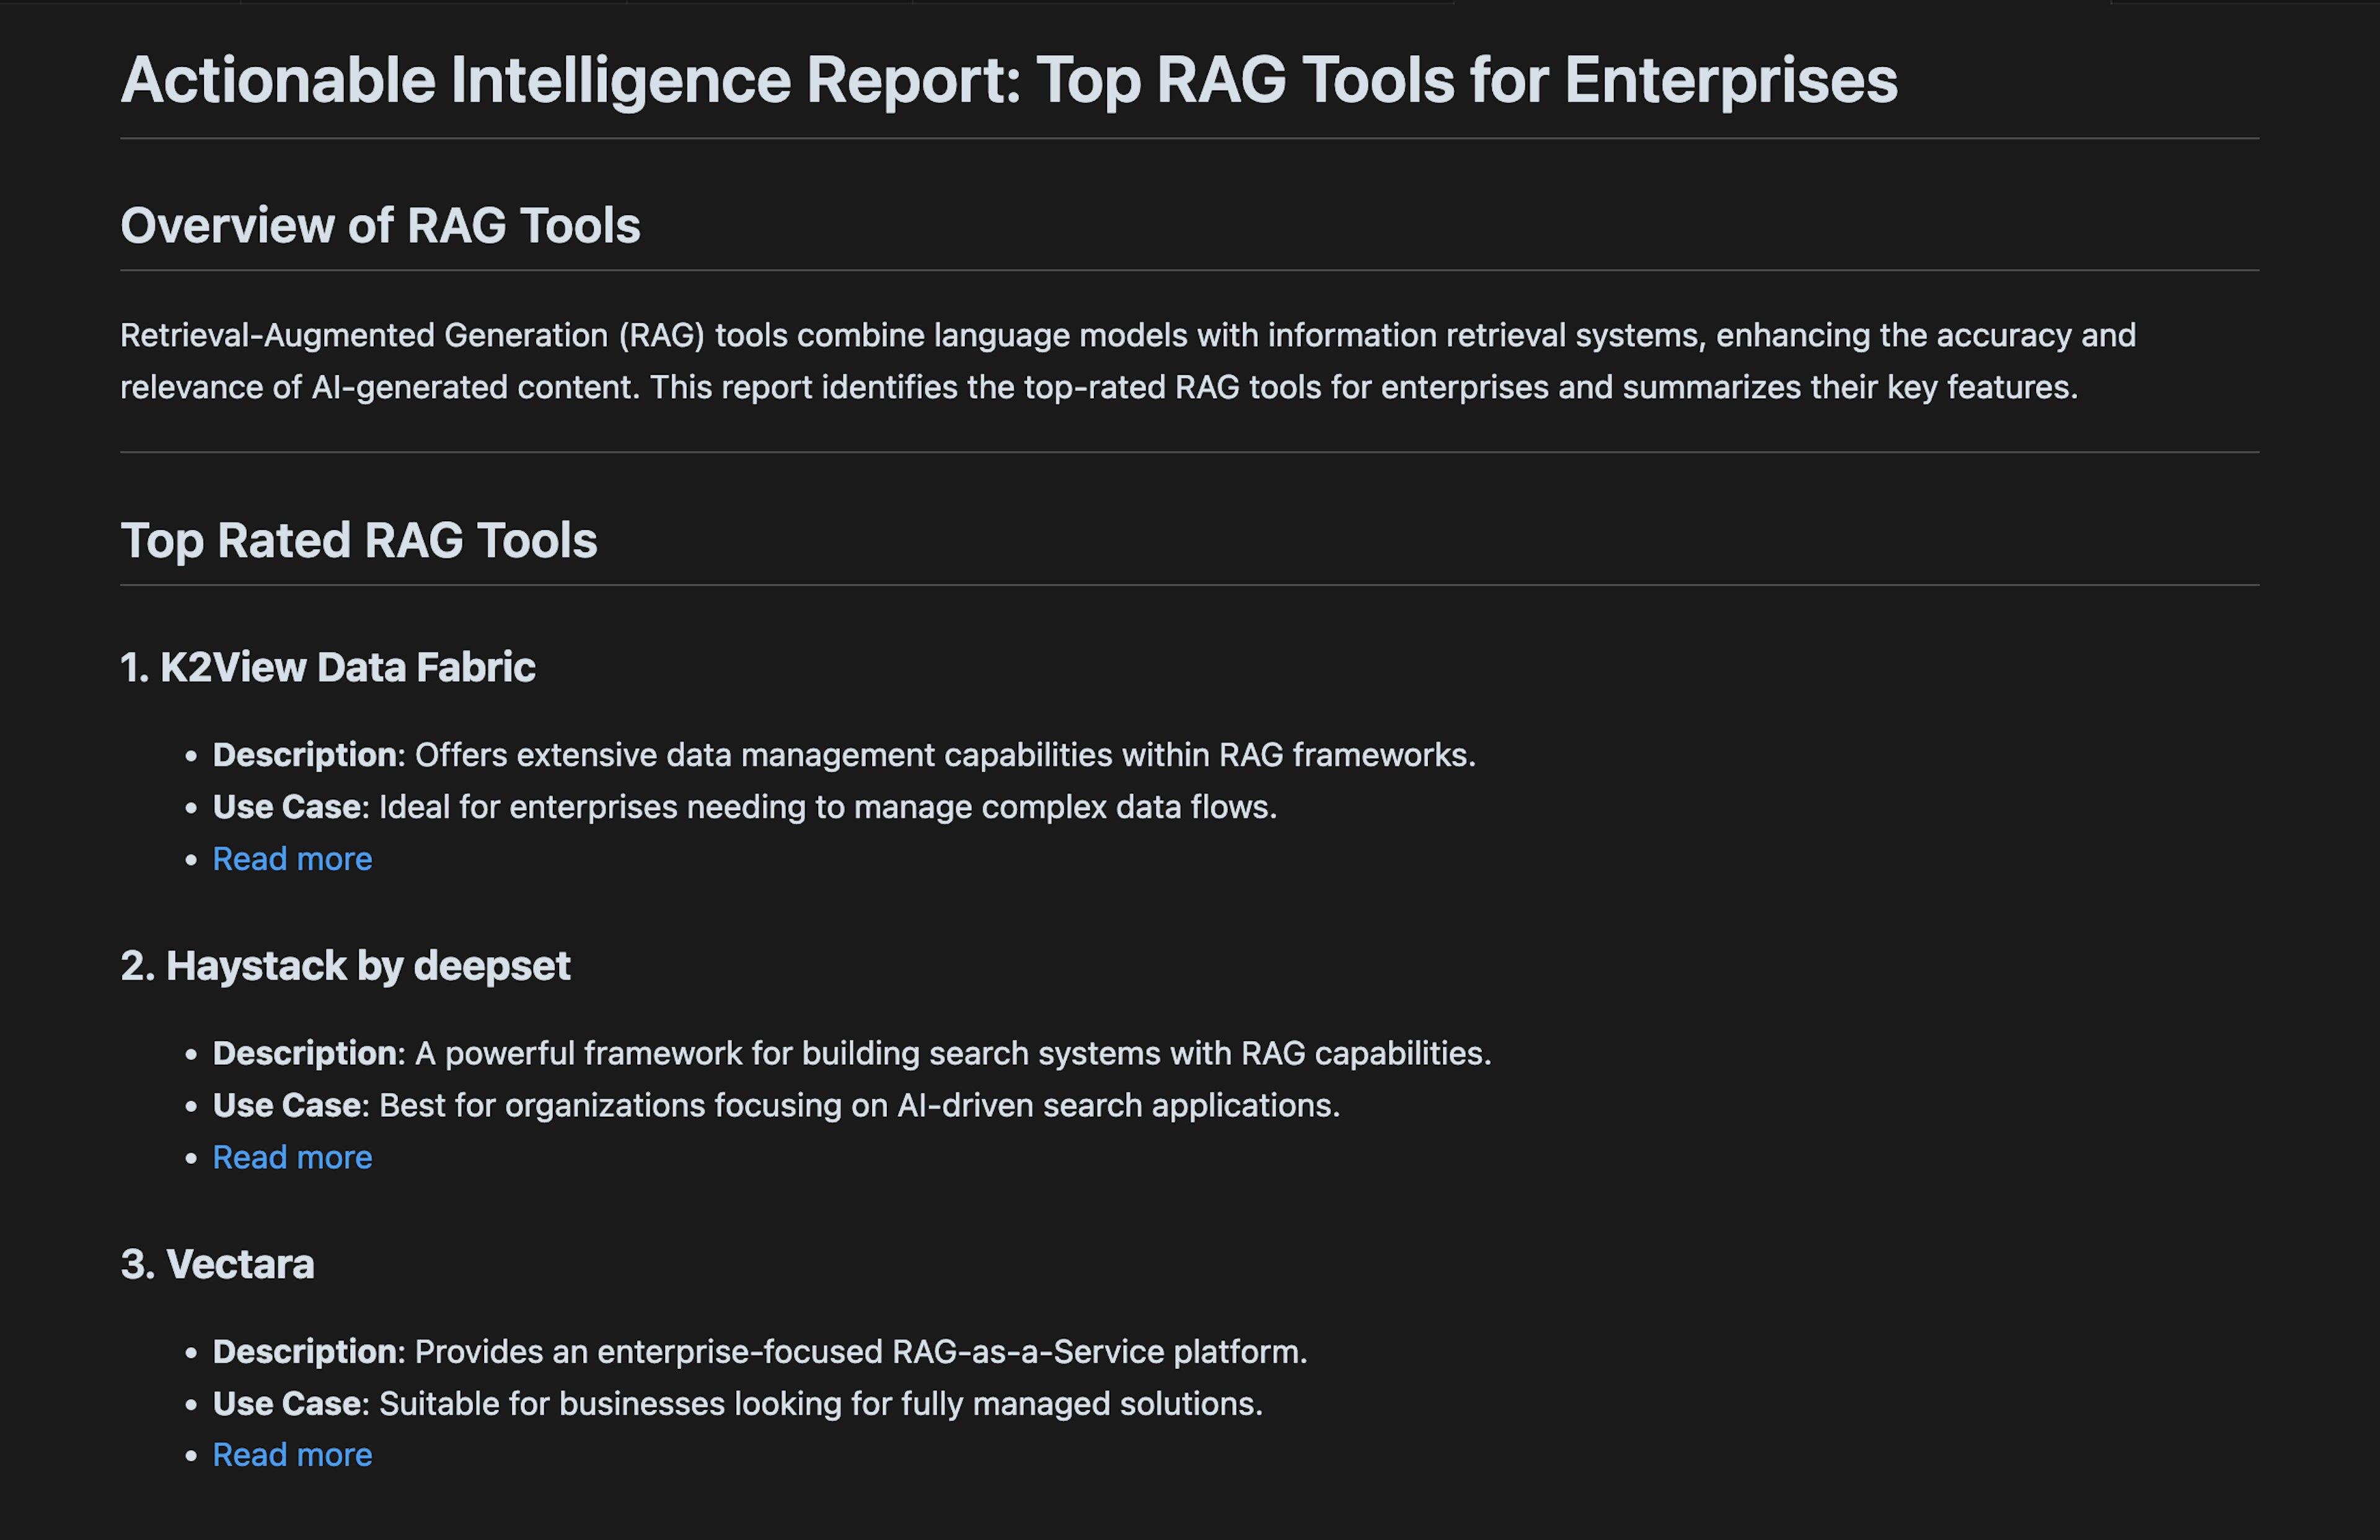
Task: Click the '2. Haystack by deepset' heading
Action: (345, 966)
